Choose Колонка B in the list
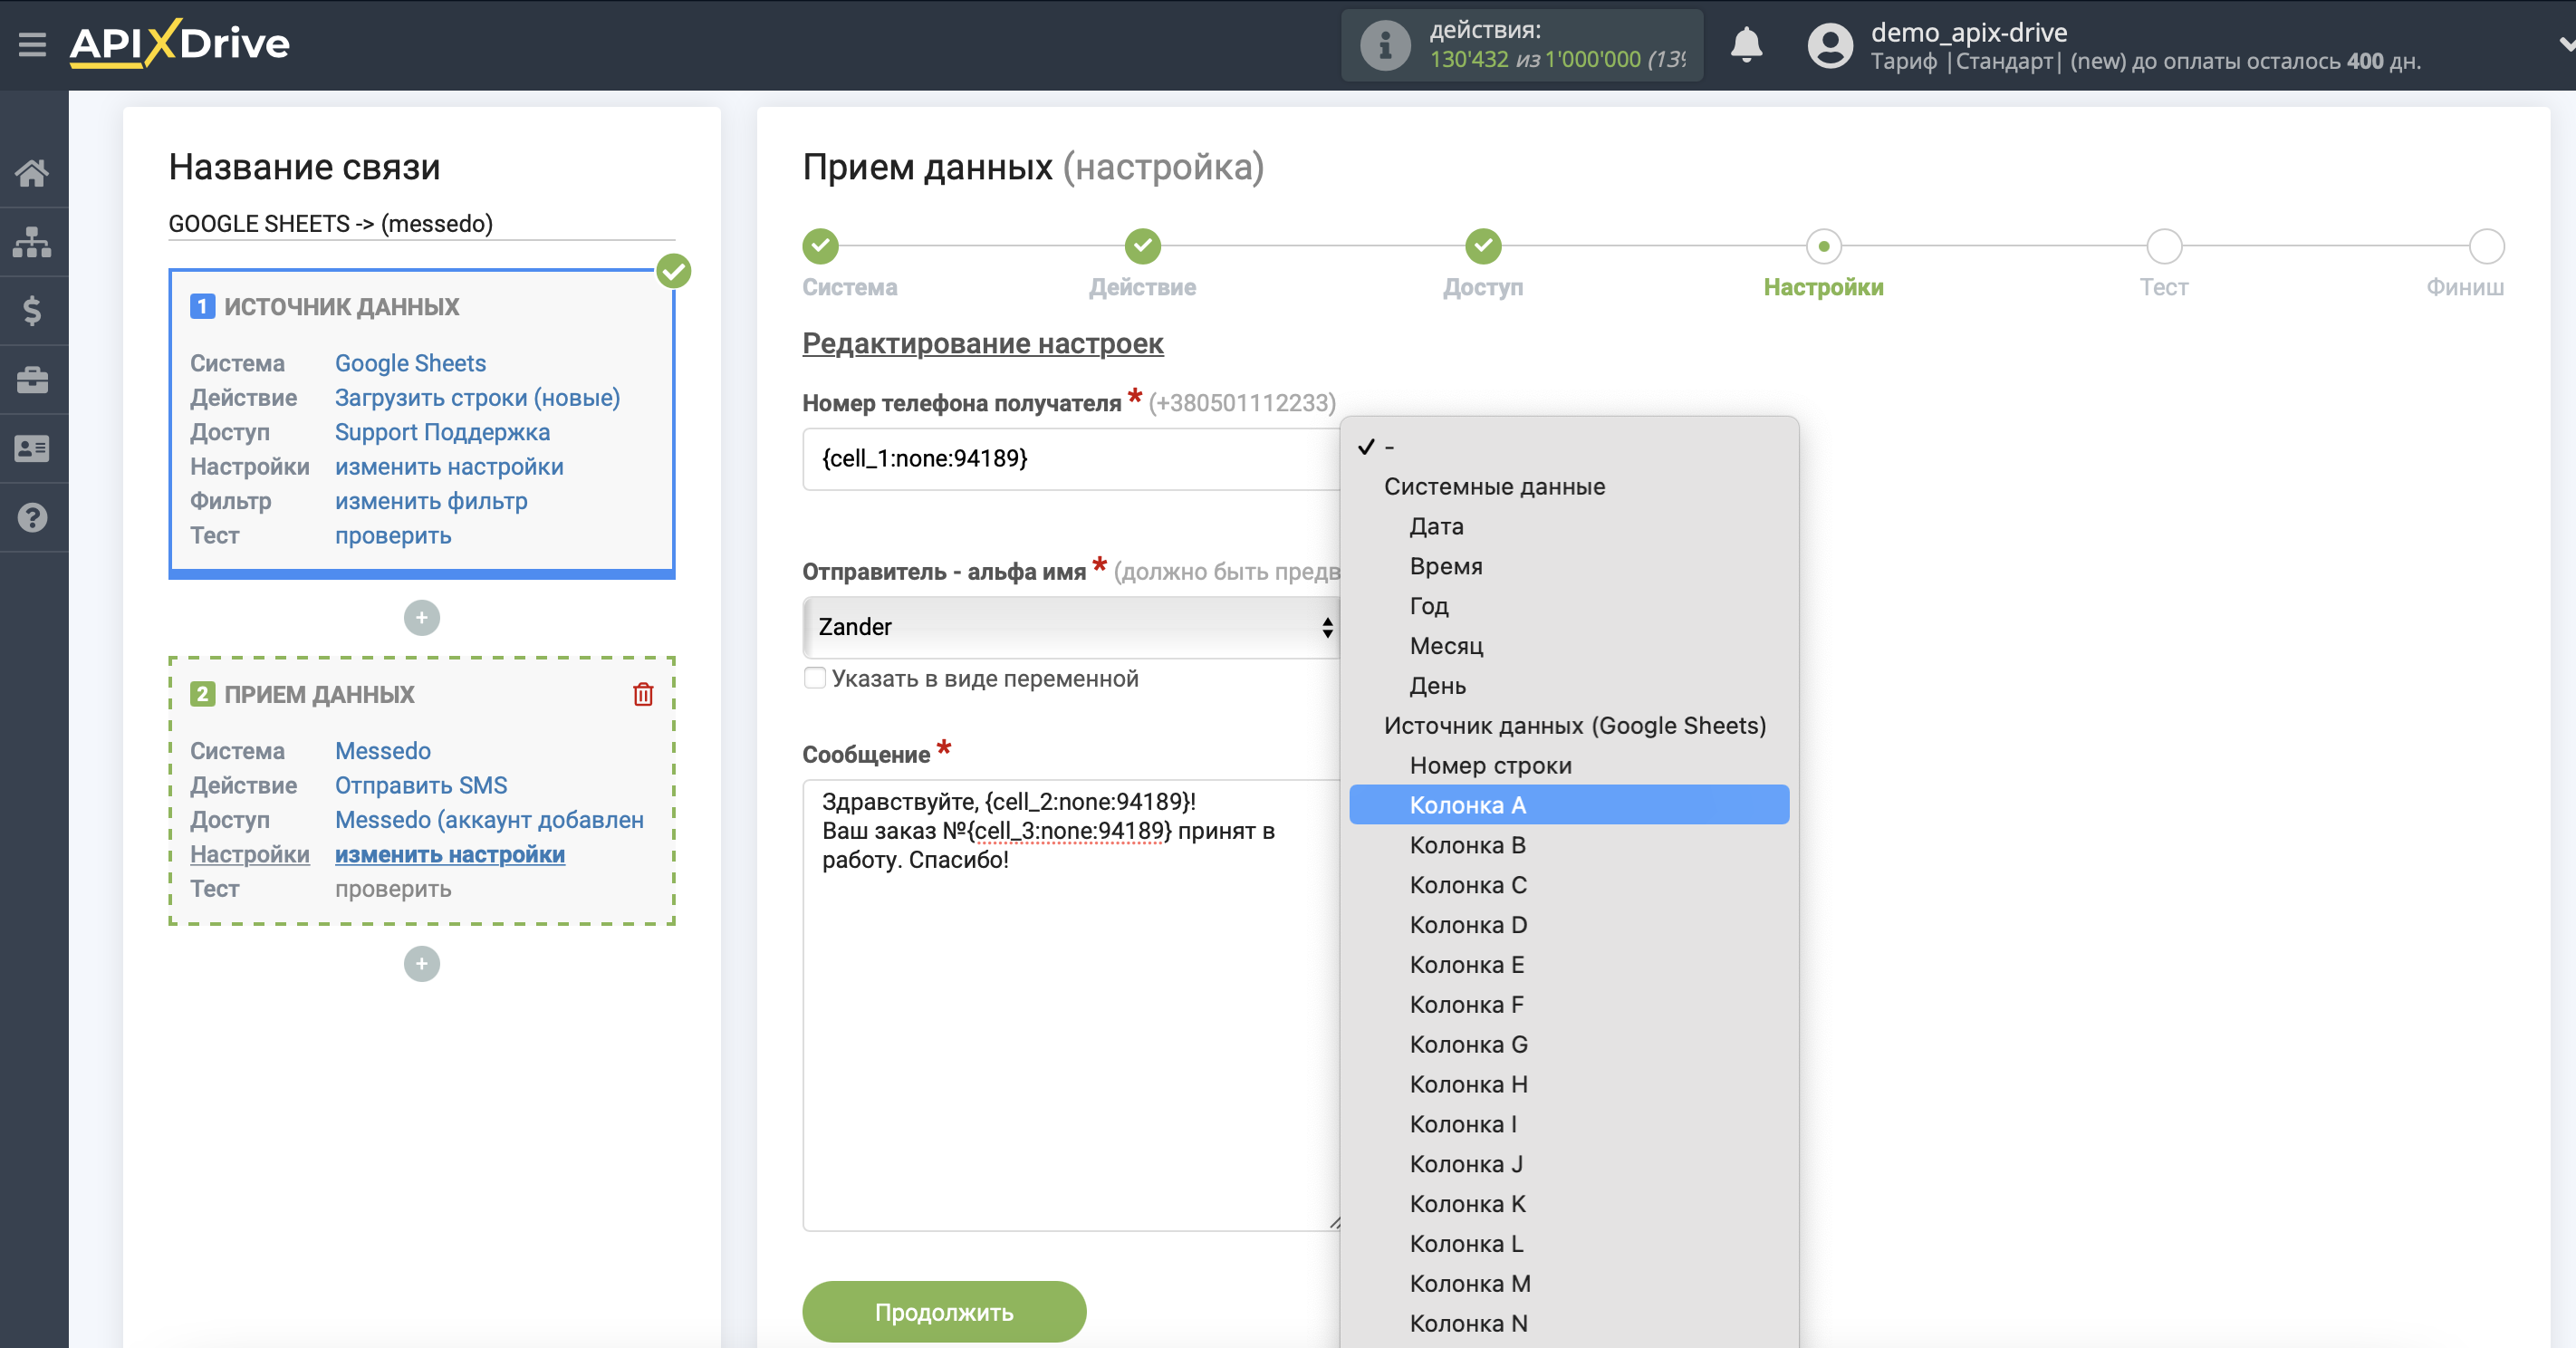The image size is (2576, 1348). pos(1569,845)
